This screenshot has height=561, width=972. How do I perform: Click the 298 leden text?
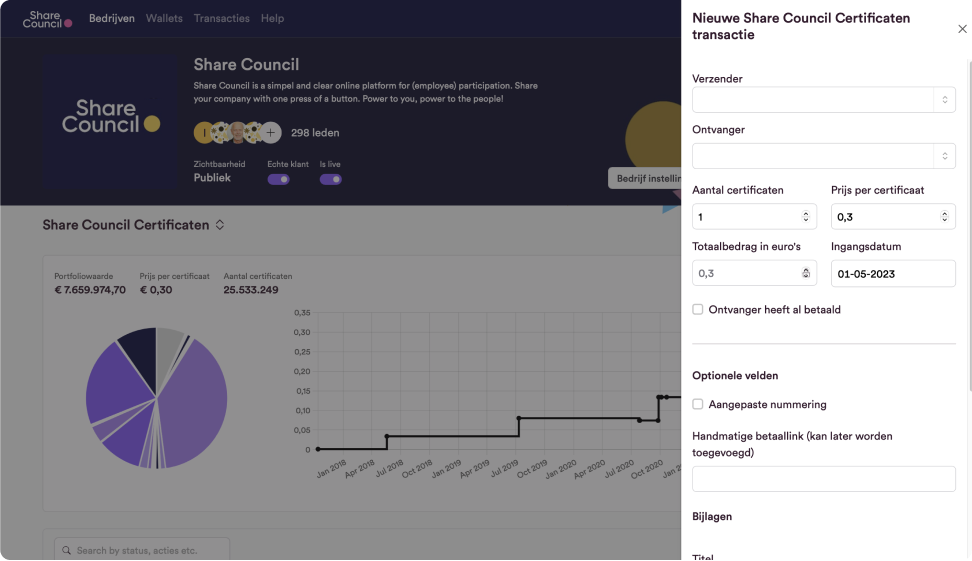click(315, 133)
